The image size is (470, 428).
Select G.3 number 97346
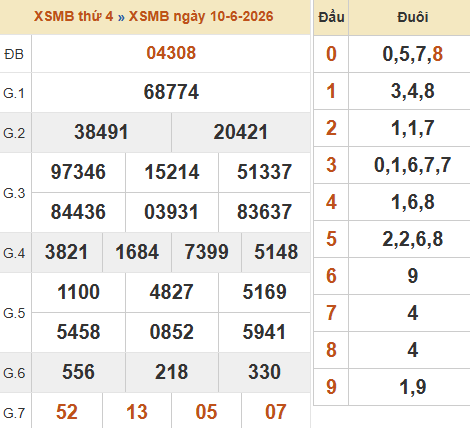[x=78, y=172]
